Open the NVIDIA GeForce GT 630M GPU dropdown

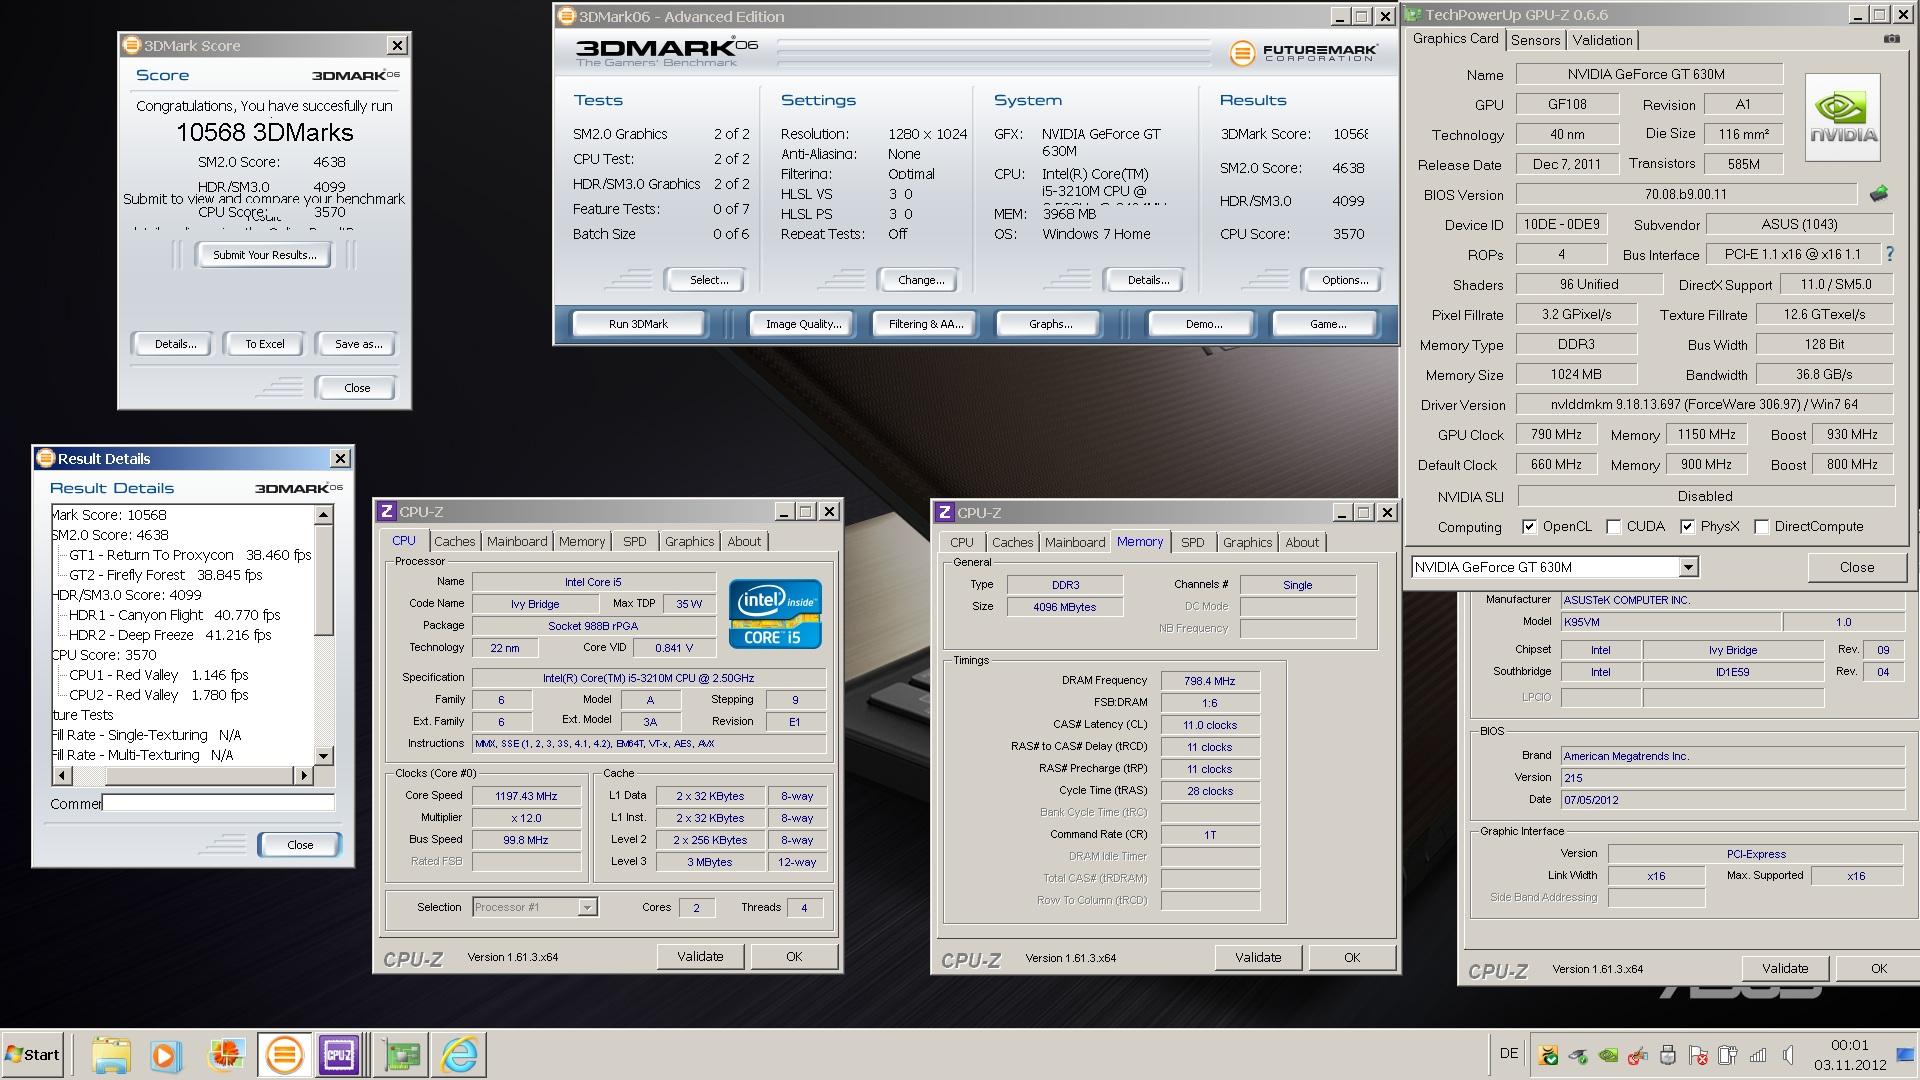pyautogui.click(x=1688, y=567)
